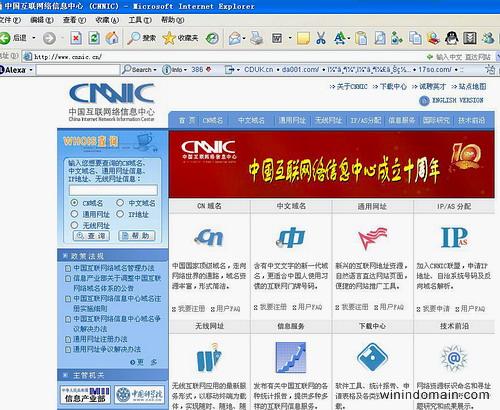Click the floppy disk download center icon
Image resolution: width=500 pixels, height=410 pixels.
tap(372, 357)
